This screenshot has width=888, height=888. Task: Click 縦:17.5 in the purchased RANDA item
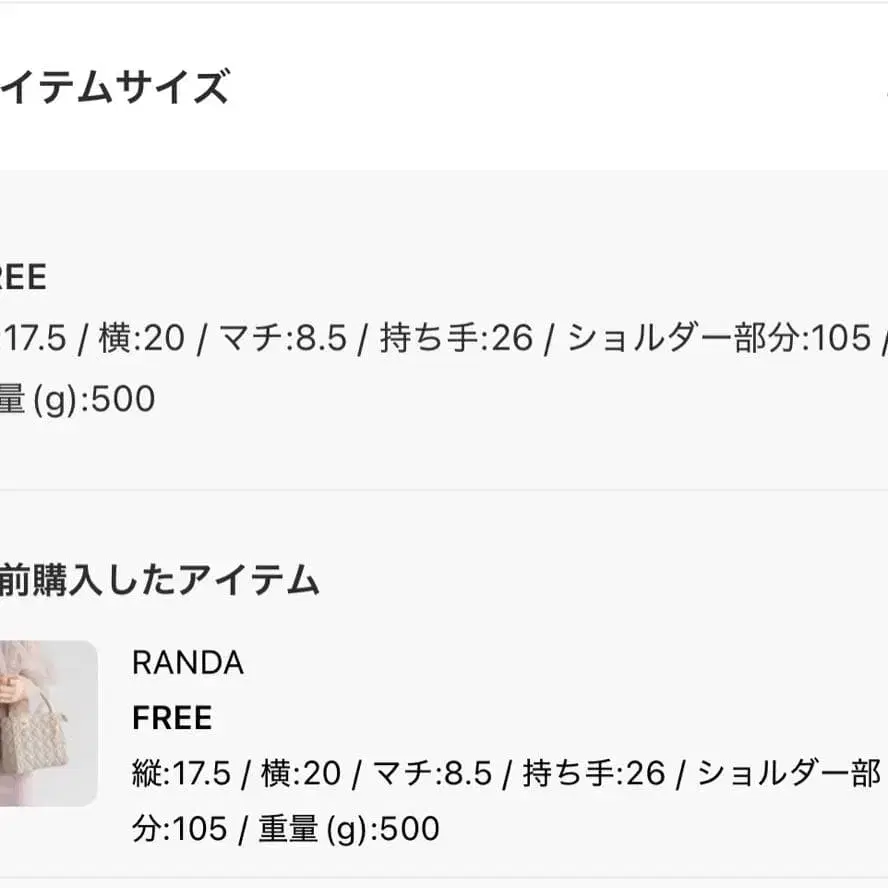pos(181,773)
